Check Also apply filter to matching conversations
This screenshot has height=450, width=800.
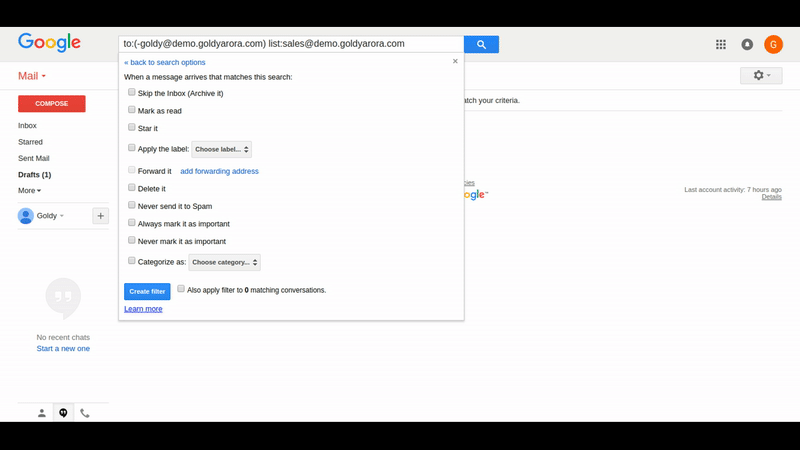click(181, 289)
